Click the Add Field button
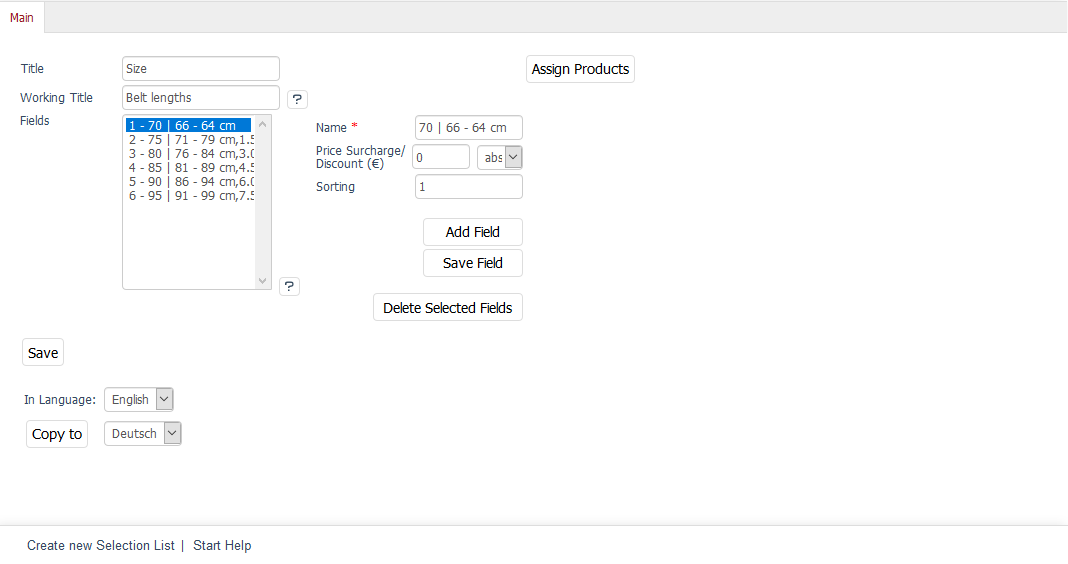The height and width of the screenshot is (564, 1068). click(x=473, y=232)
